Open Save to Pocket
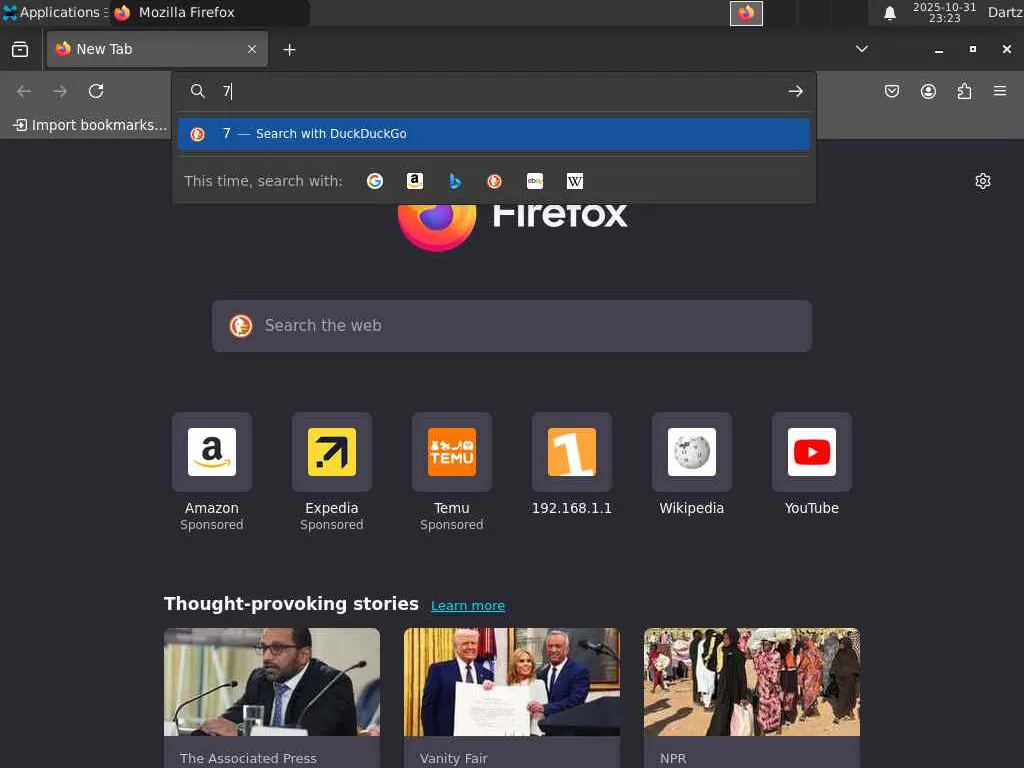 [x=892, y=91]
